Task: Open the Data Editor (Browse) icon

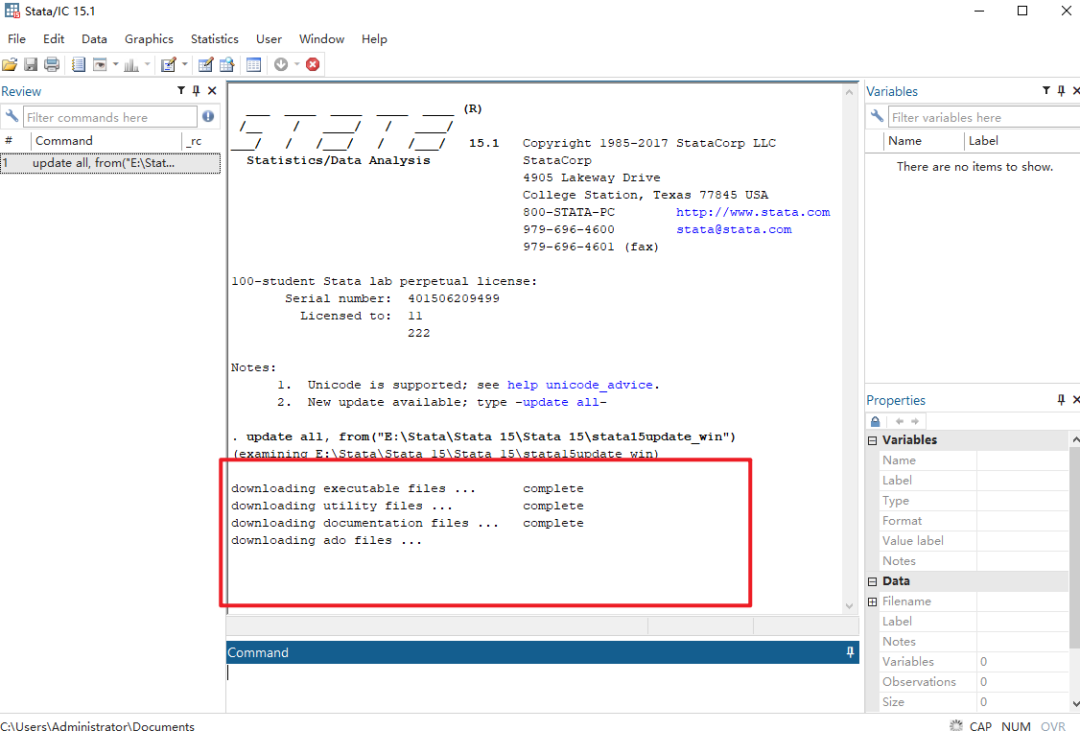Action: tap(226, 65)
